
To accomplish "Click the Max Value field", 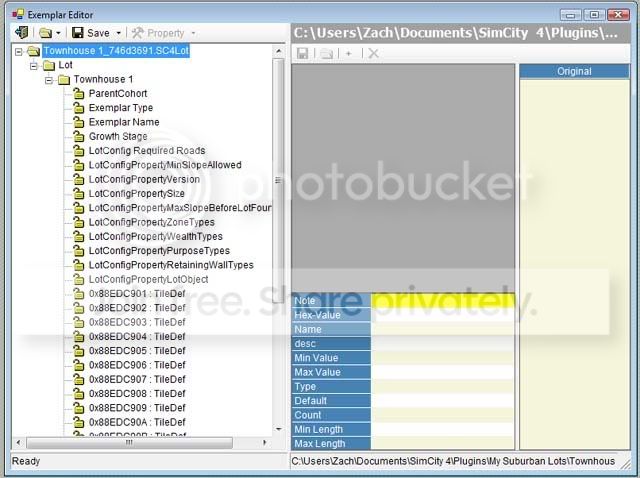I will 442,372.
